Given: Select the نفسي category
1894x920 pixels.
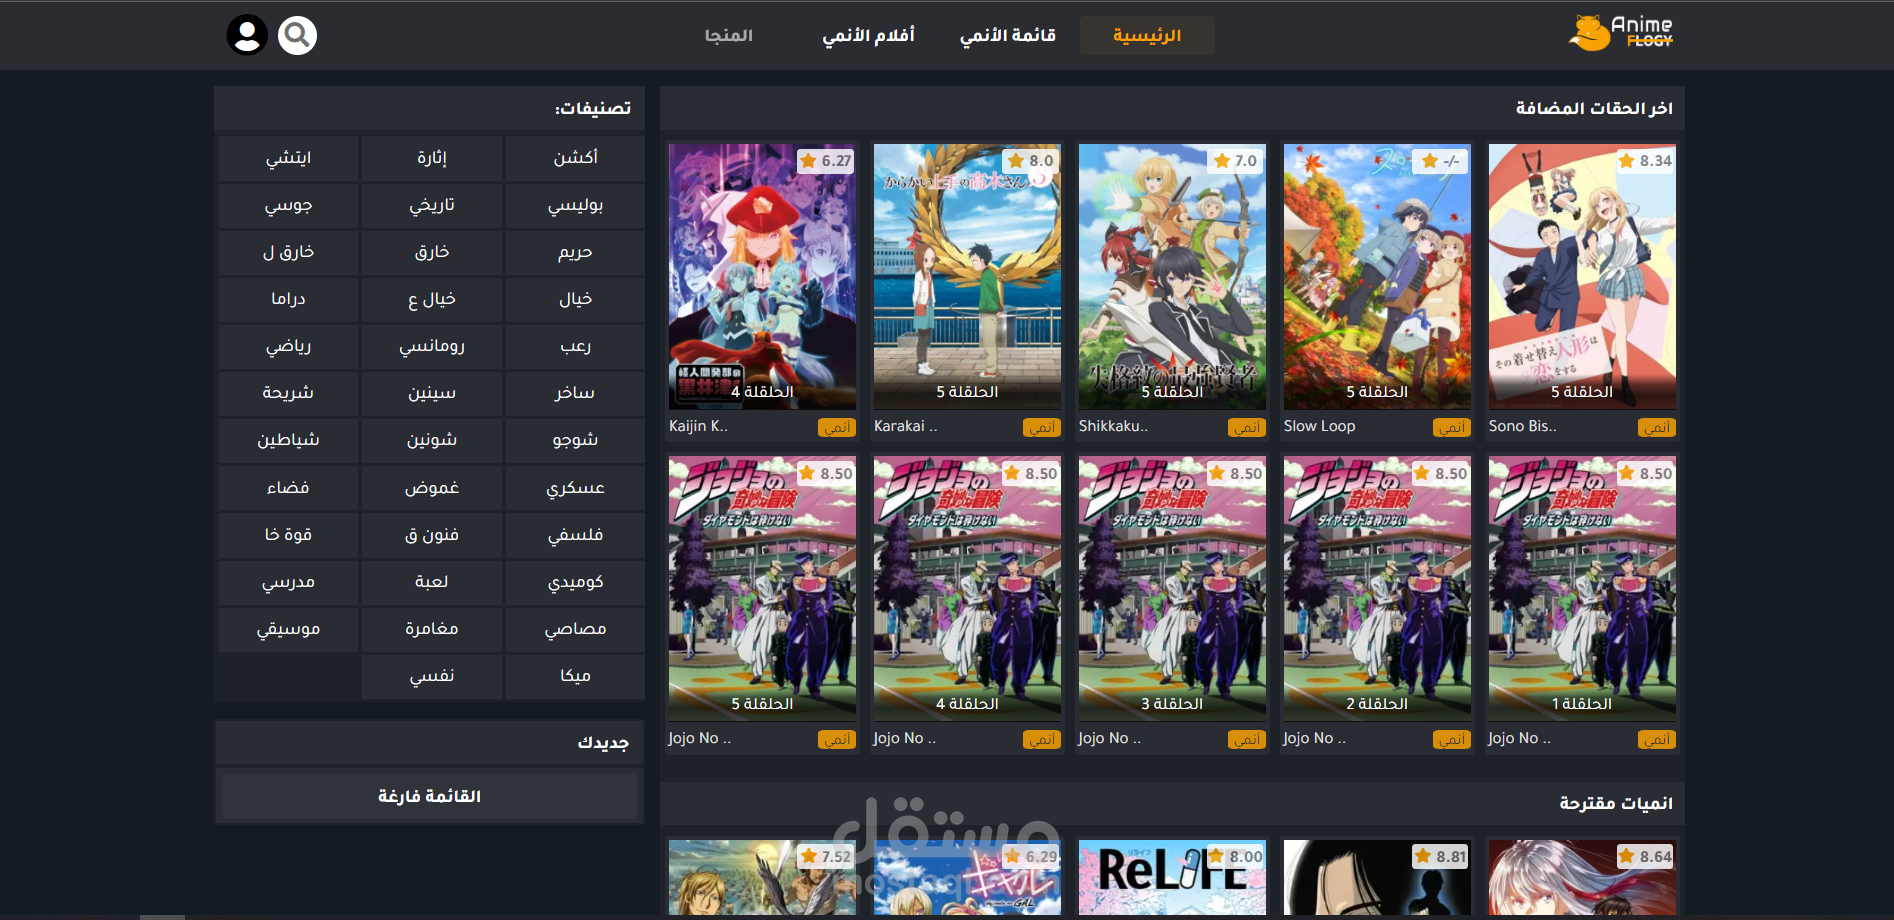Looking at the screenshot, I should click(x=432, y=676).
